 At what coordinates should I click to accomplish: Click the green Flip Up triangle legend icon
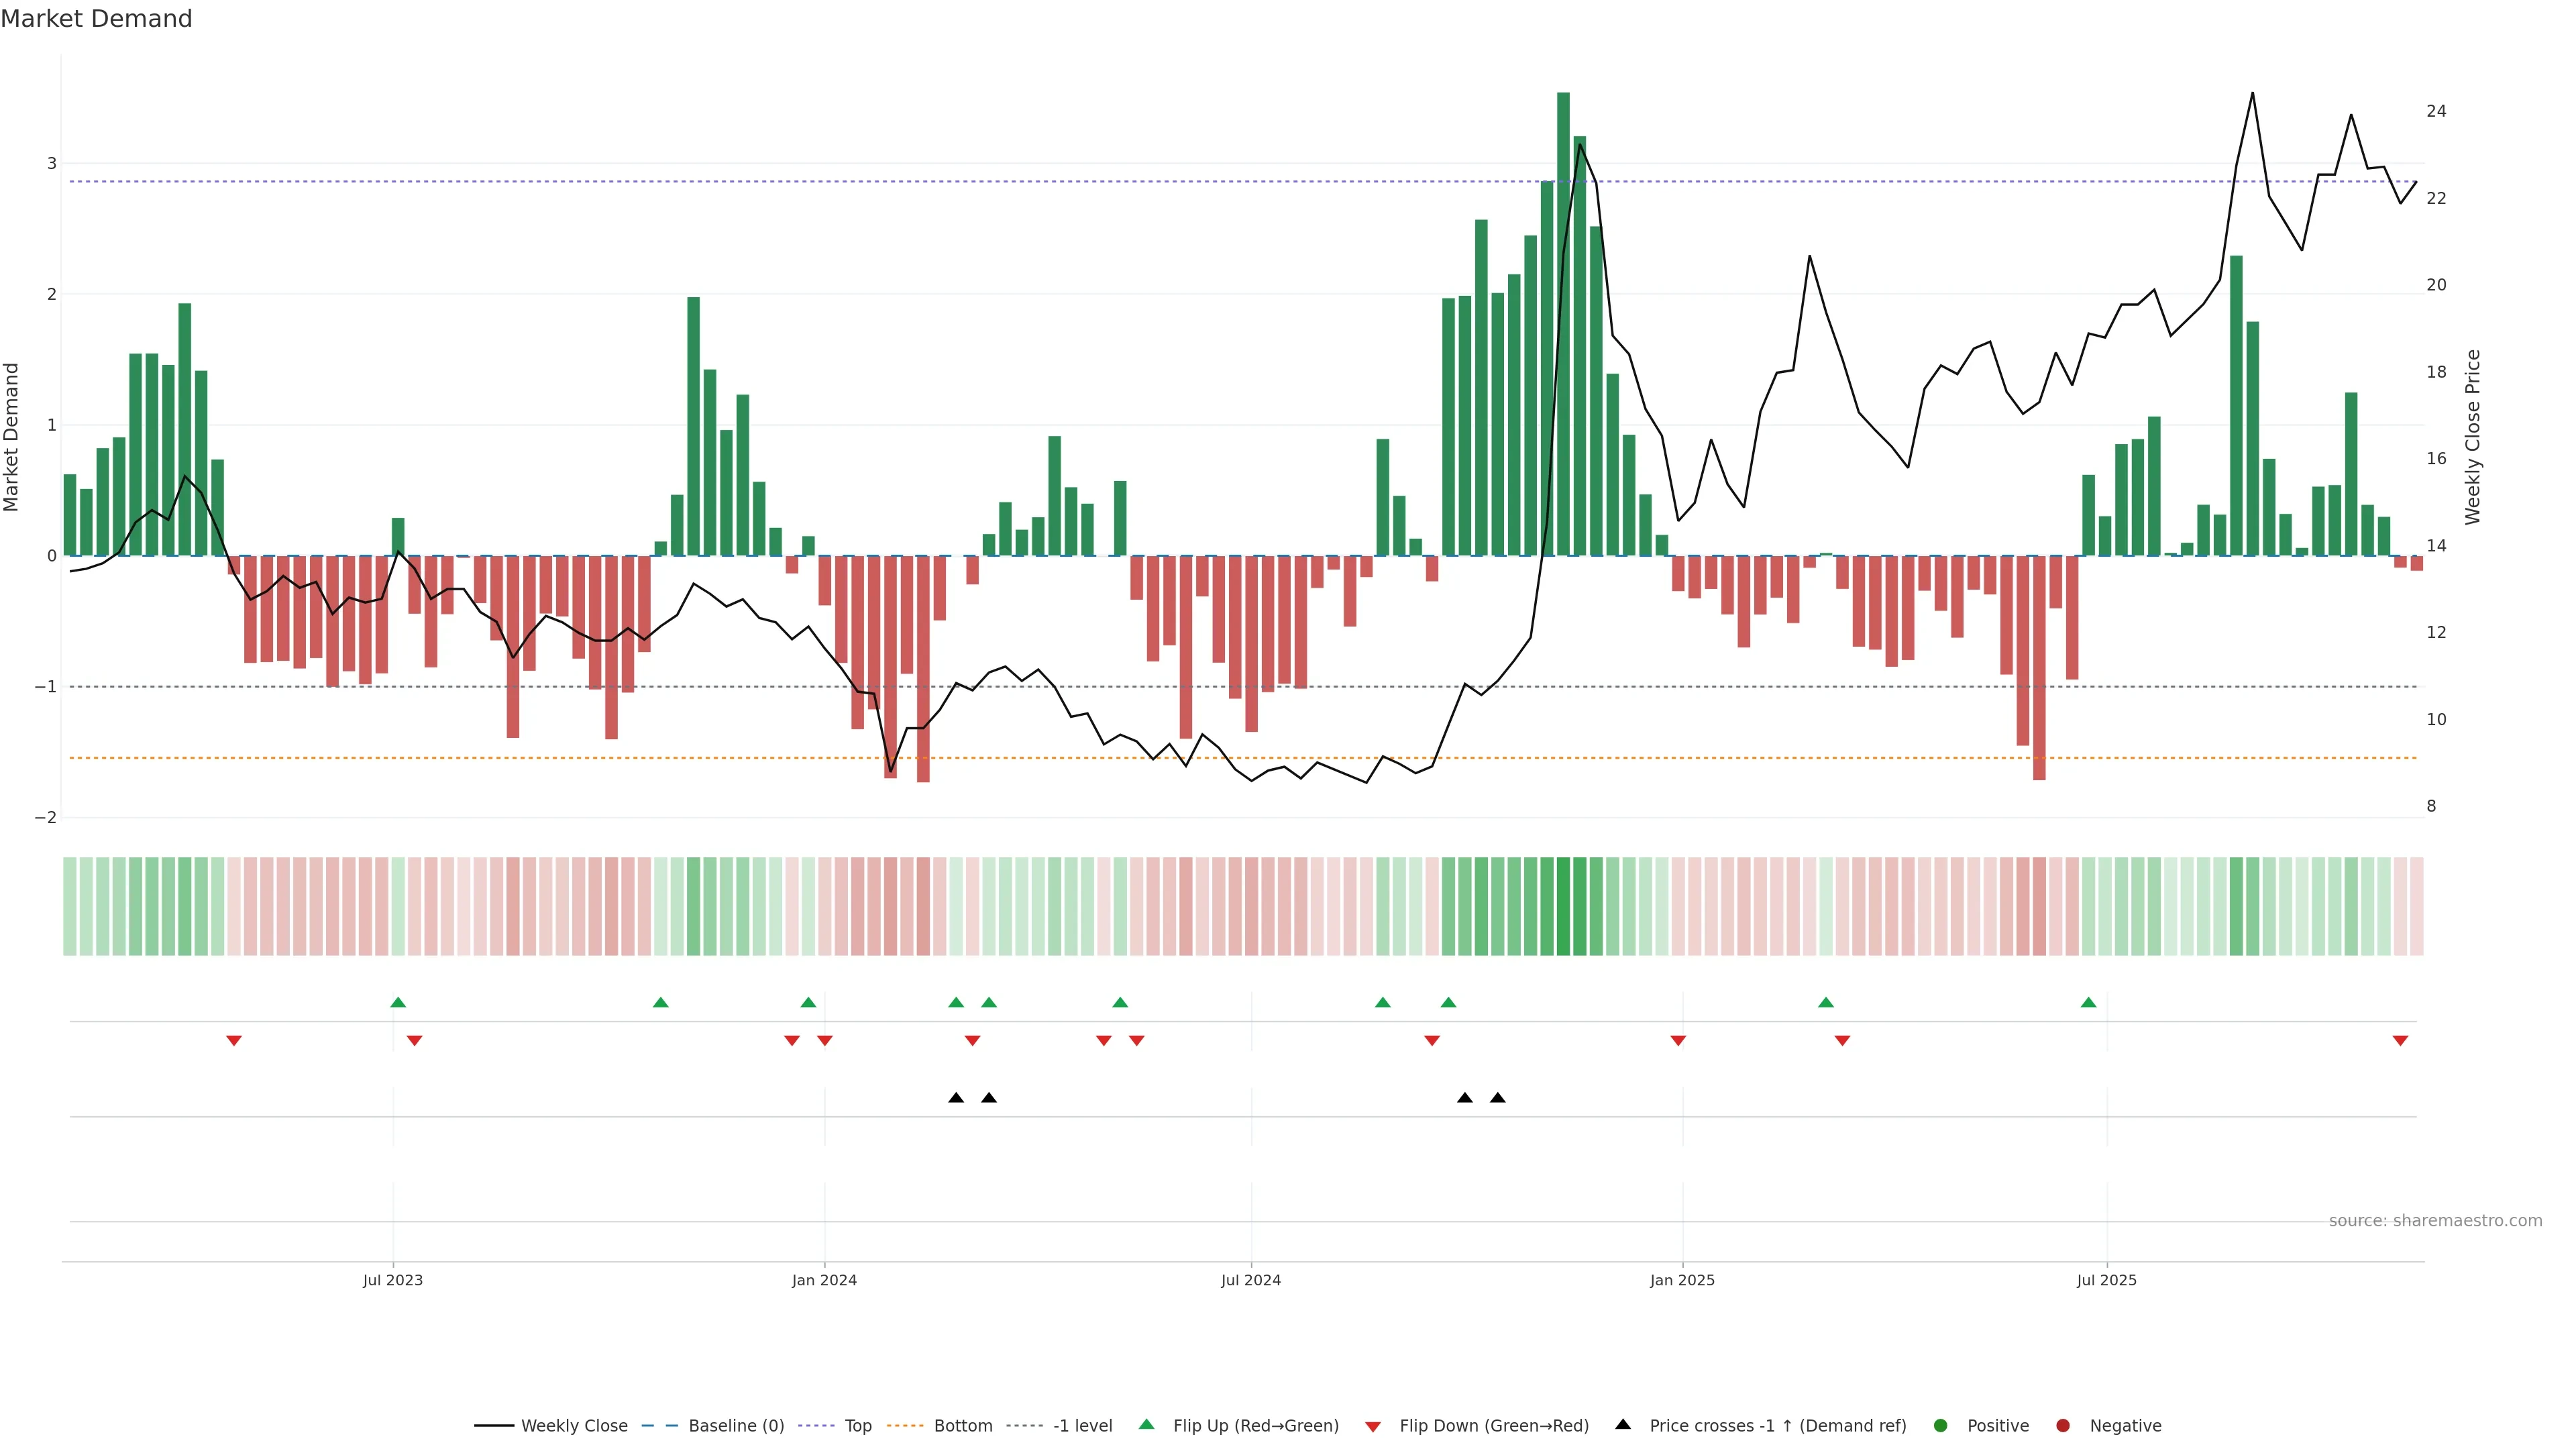(x=1146, y=1424)
